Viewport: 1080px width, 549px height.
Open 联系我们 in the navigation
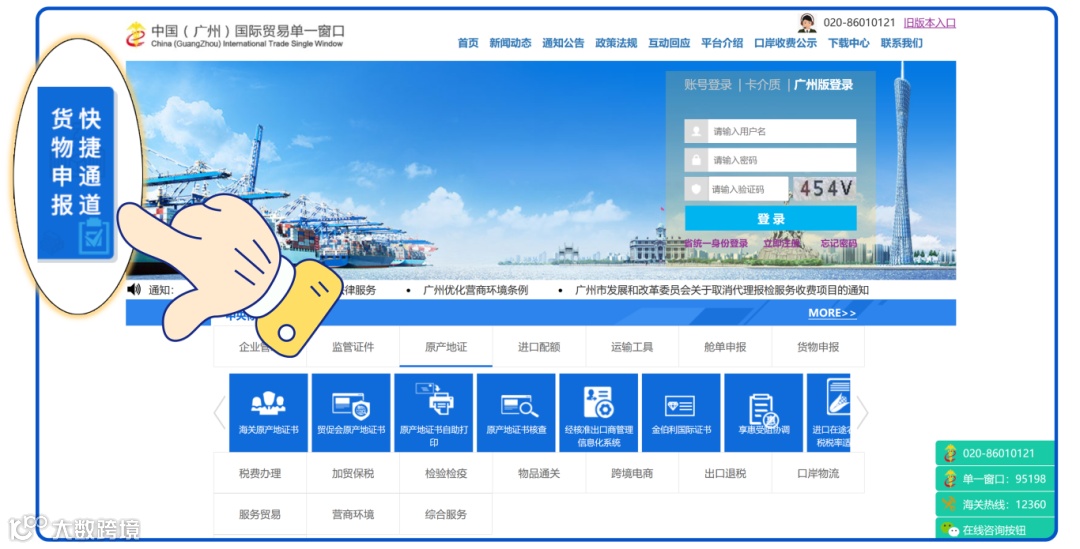[902, 43]
